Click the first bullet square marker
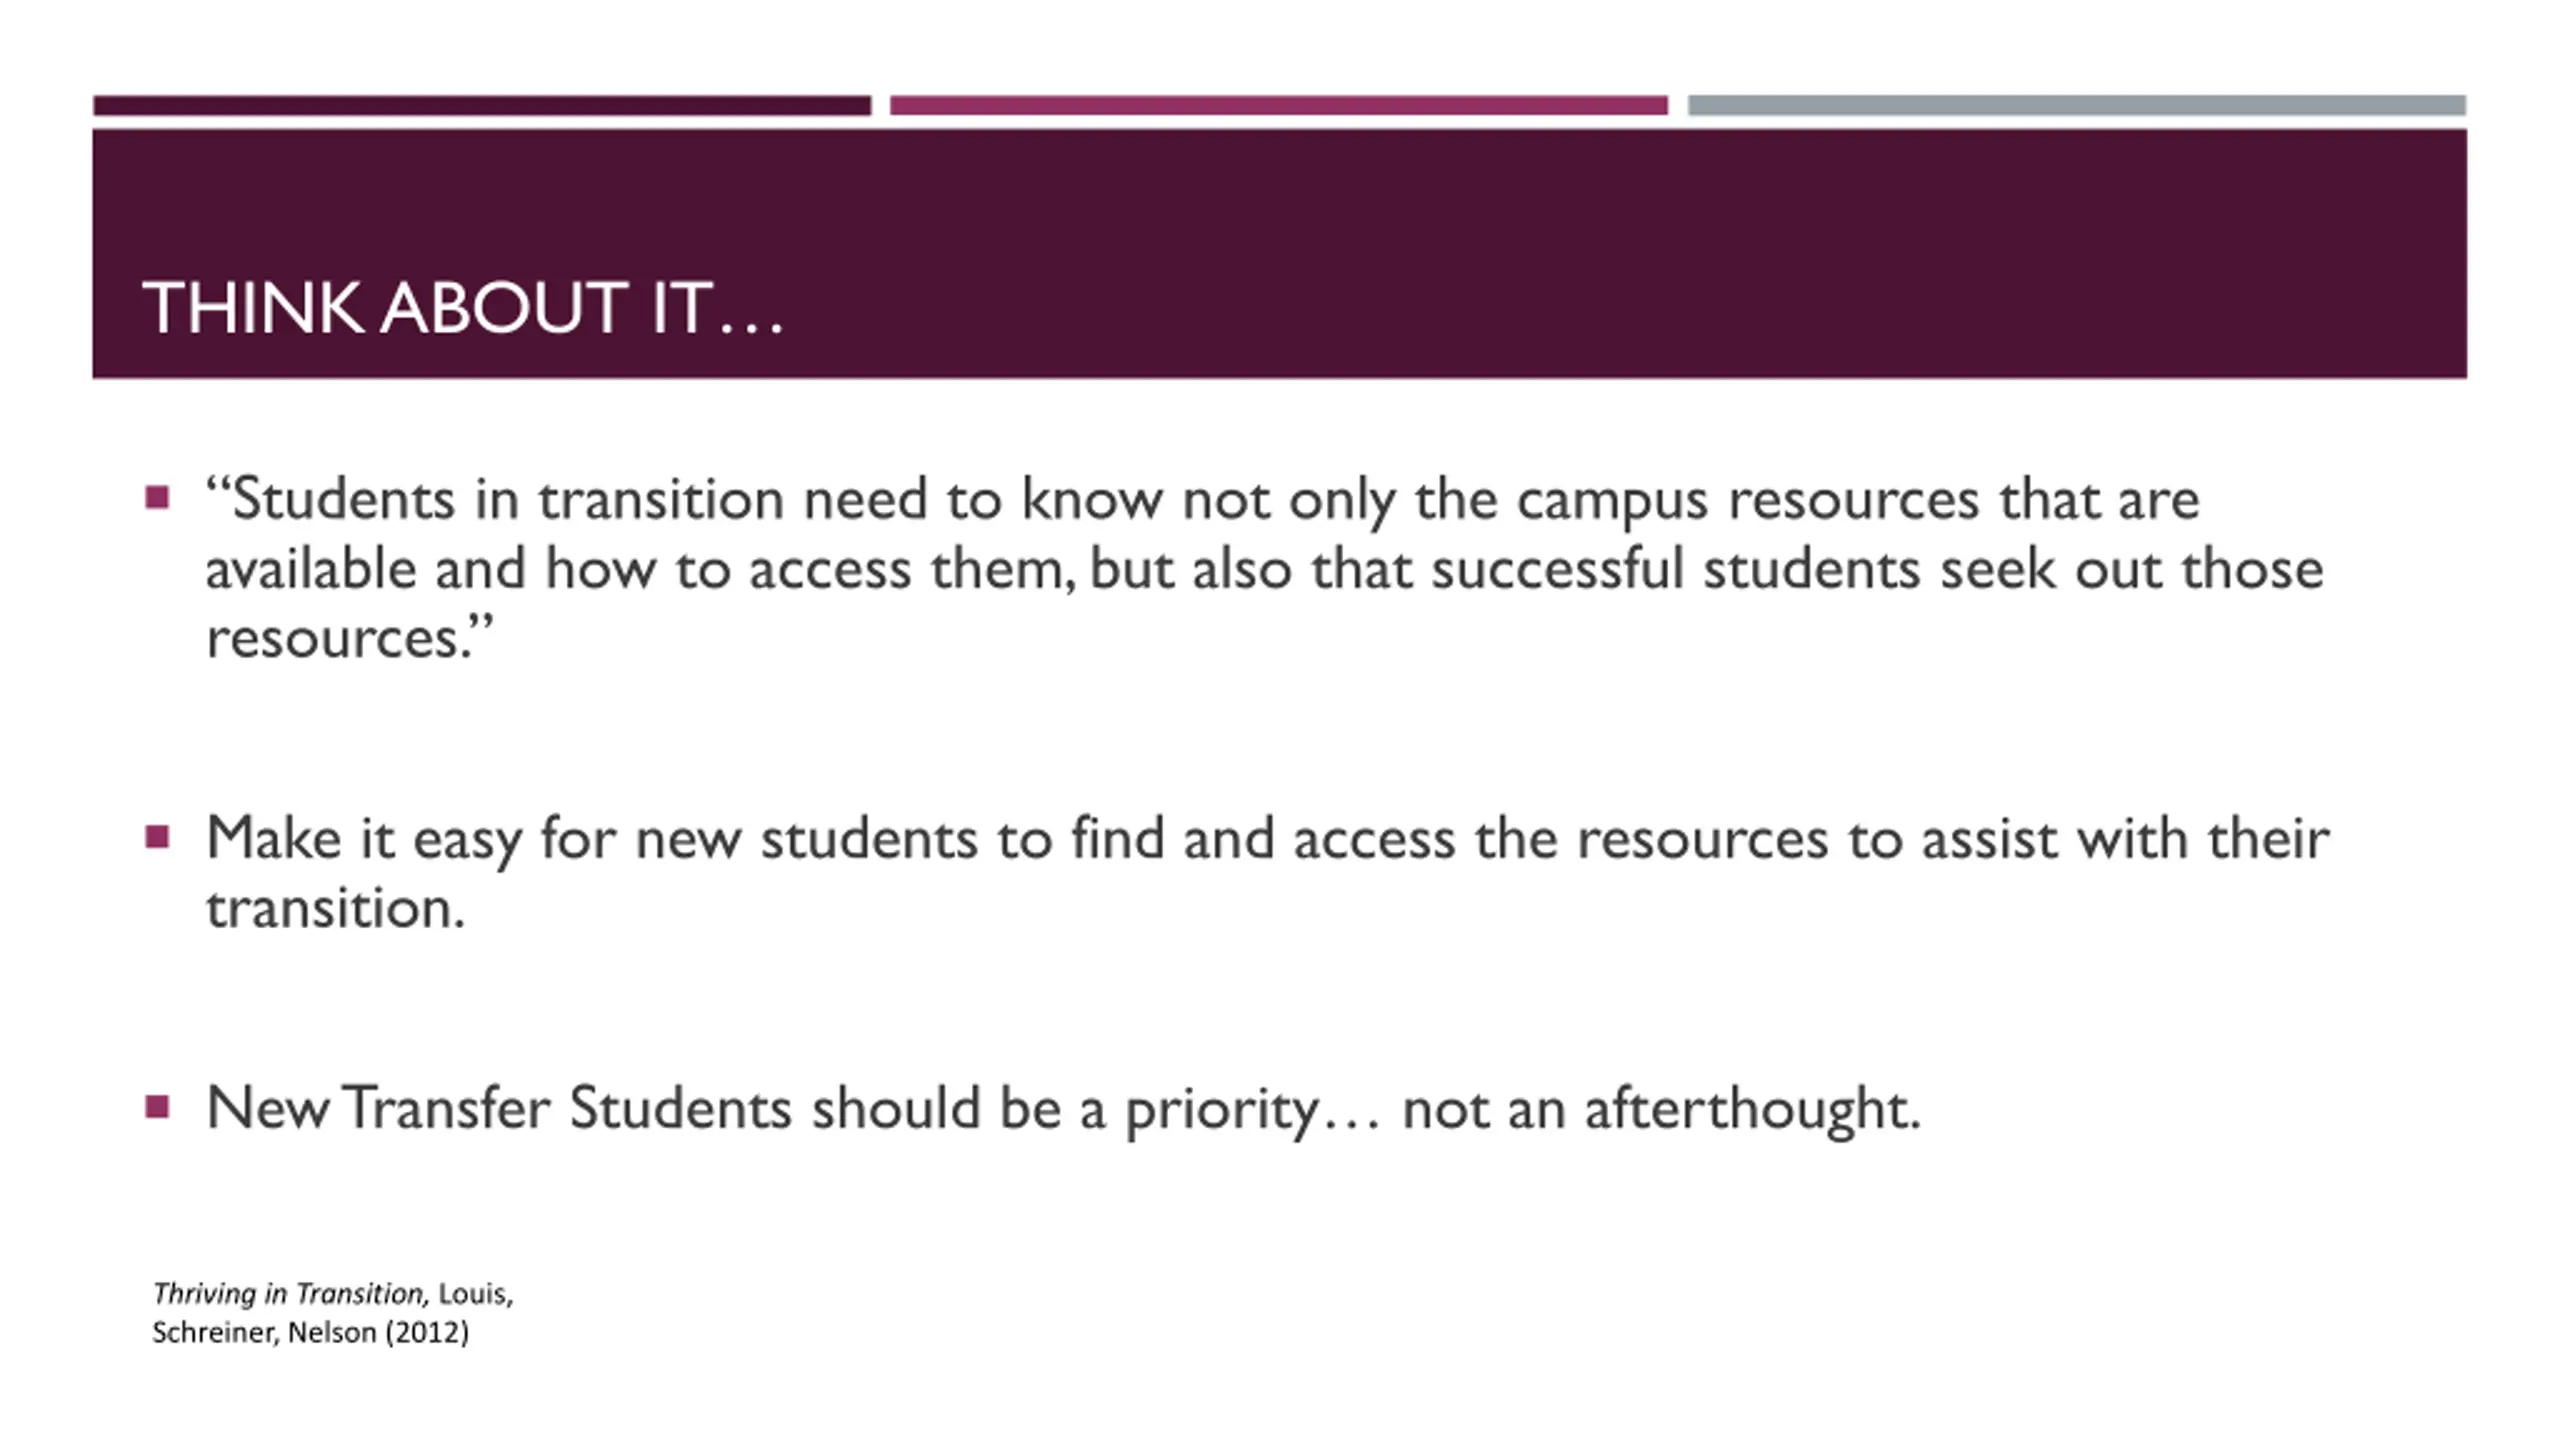The height and width of the screenshot is (1440, 2560). tap(157, 497)
